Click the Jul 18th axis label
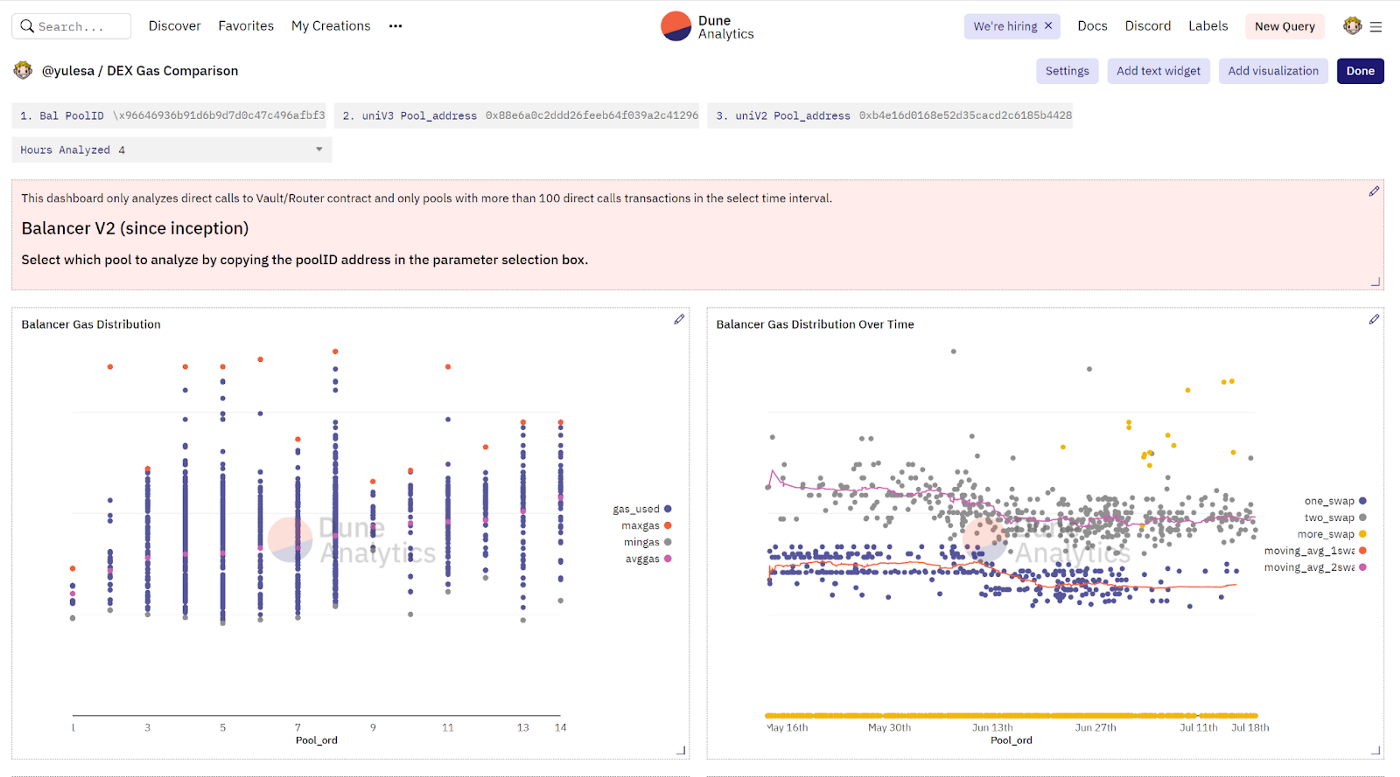Viewport: 1400px width, 777px height. tap(1251, 727)
